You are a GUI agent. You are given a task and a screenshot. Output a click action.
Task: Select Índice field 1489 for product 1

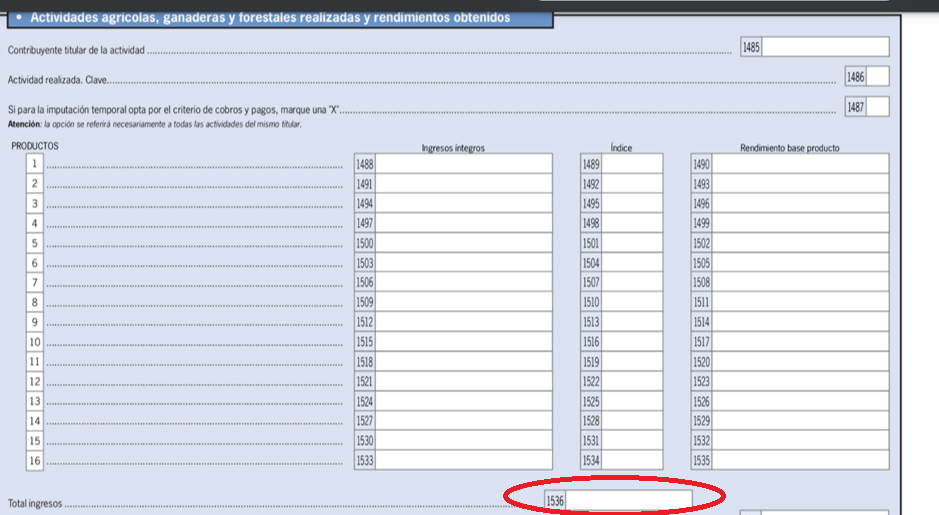tap(632, 163)
